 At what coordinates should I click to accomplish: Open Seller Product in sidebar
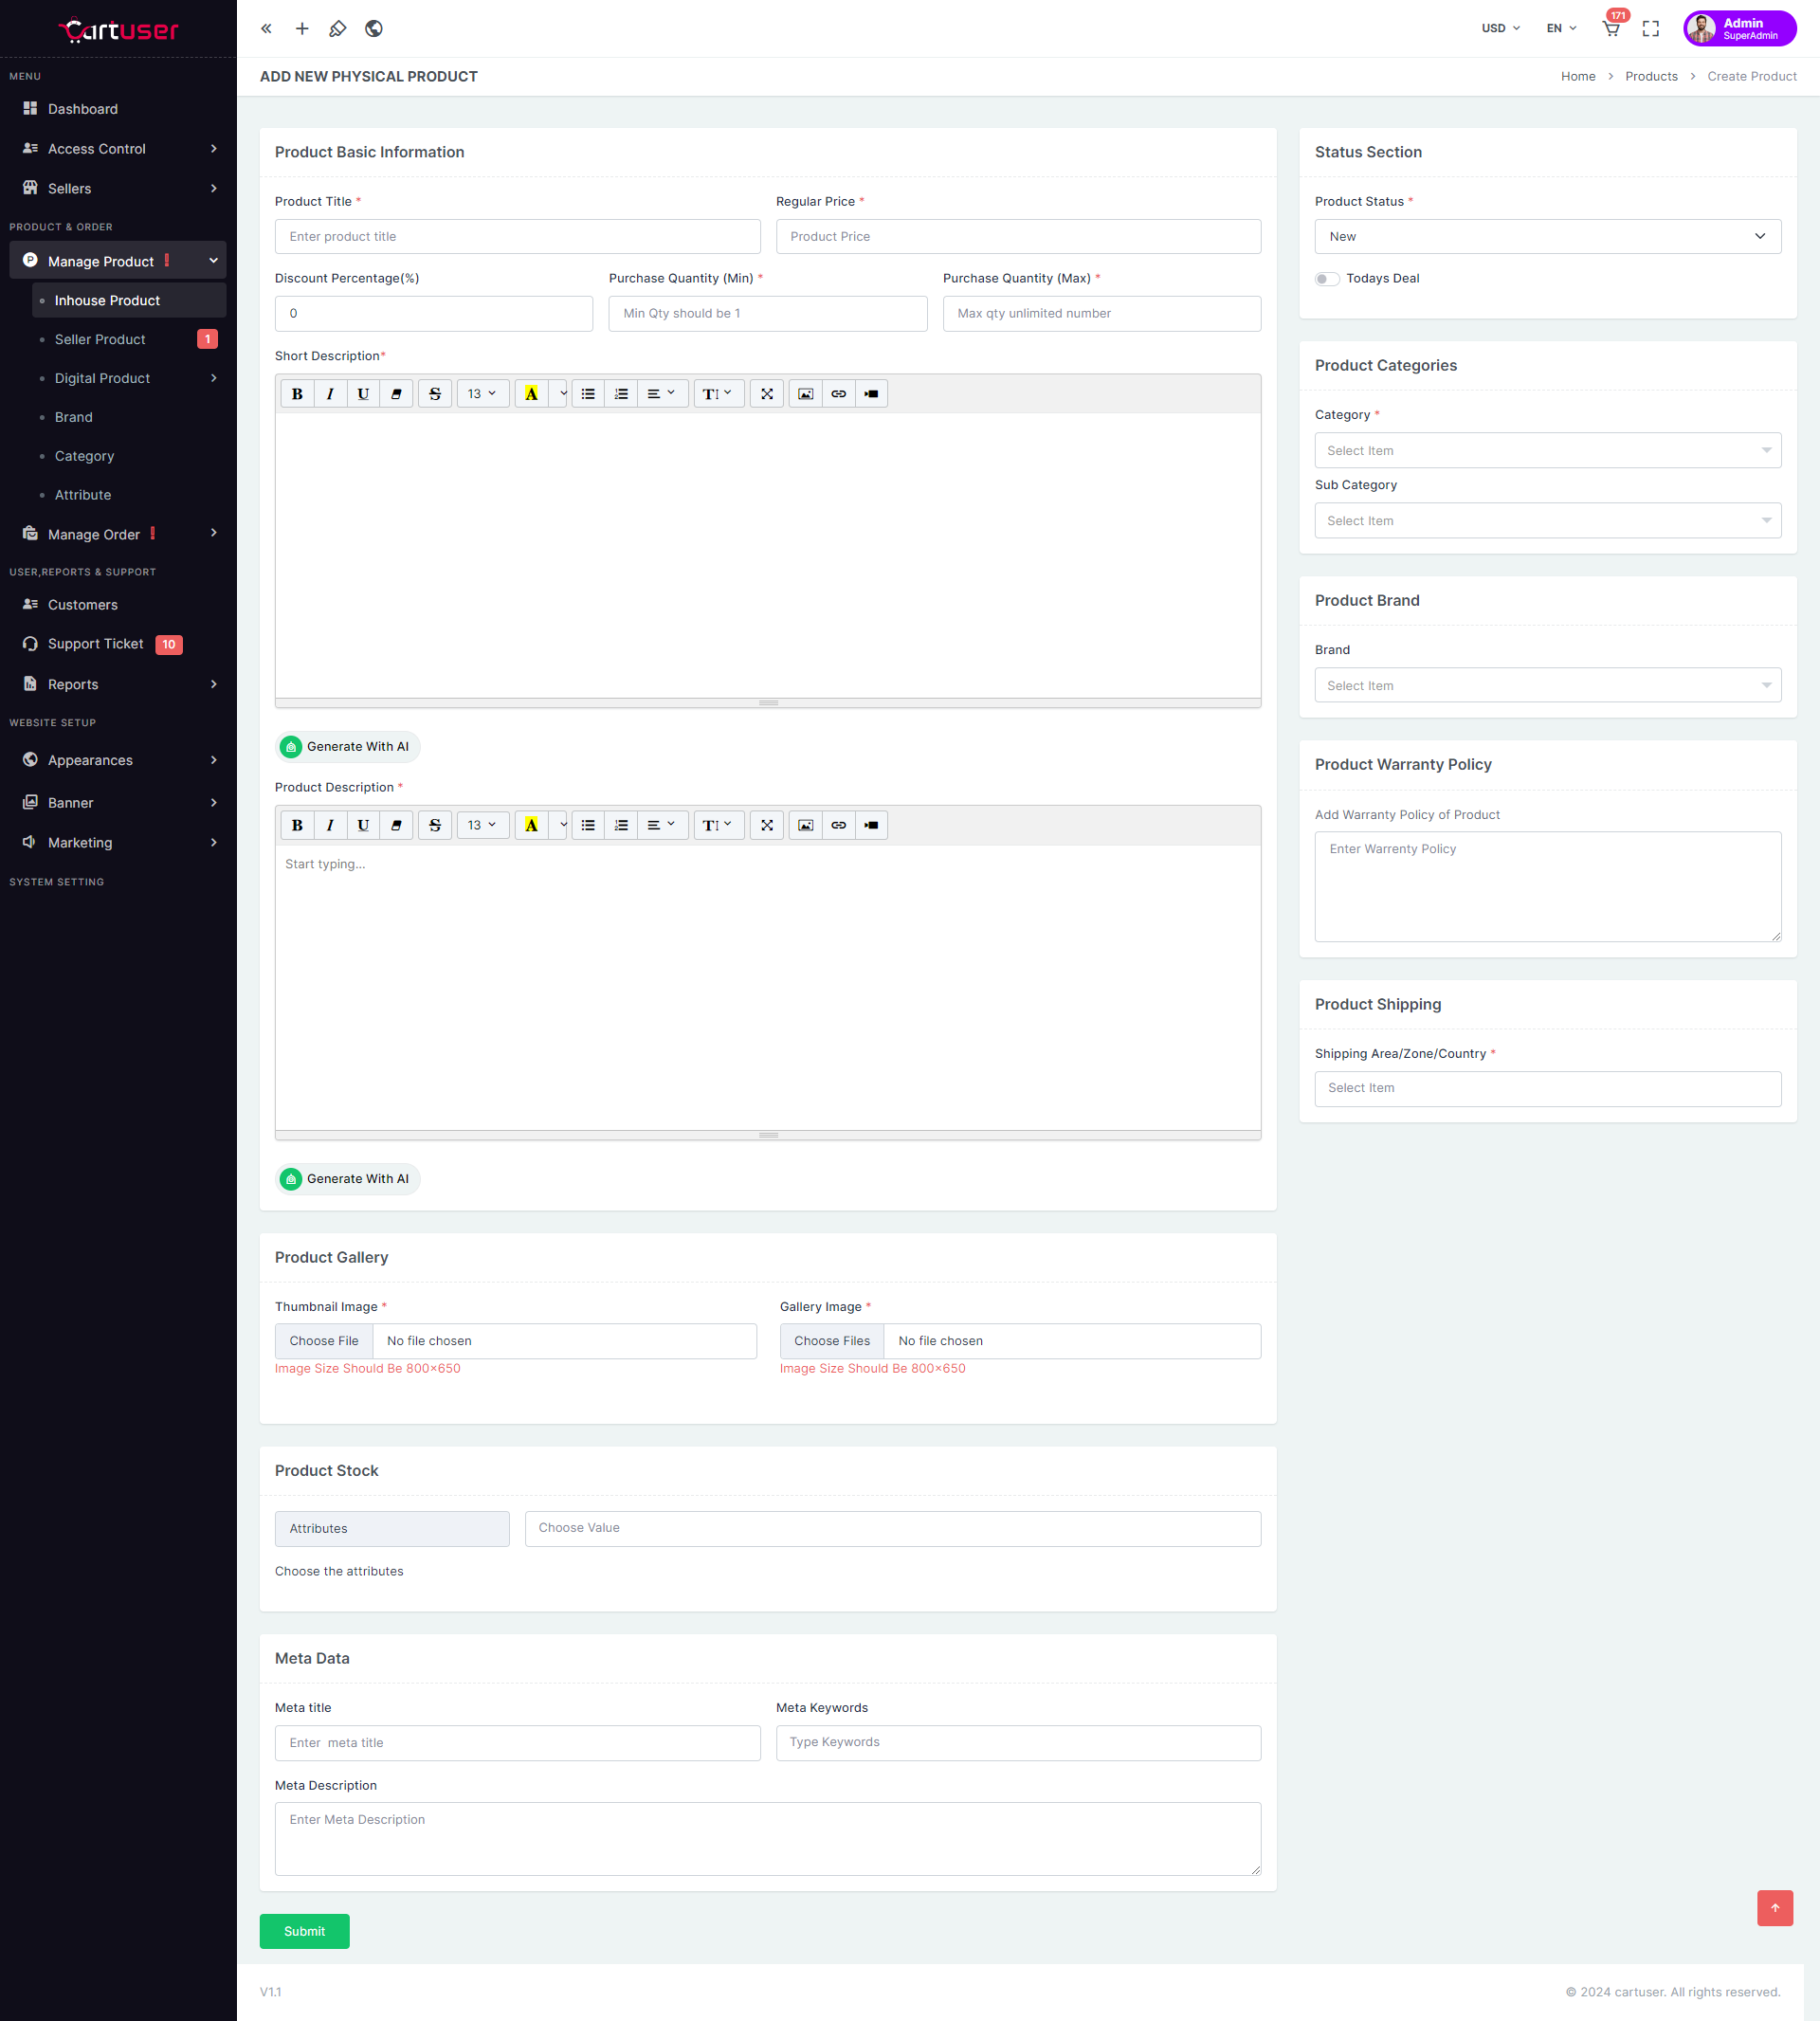click(x=100, y=340)
